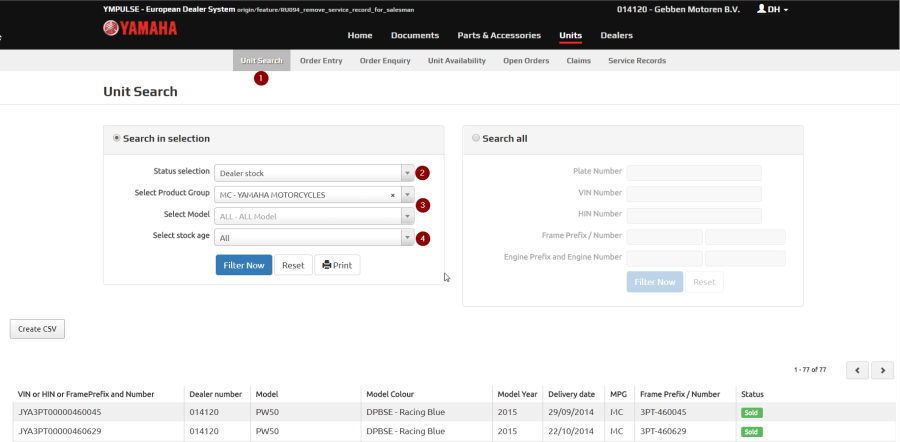Go to previous results page arrow

858,370
